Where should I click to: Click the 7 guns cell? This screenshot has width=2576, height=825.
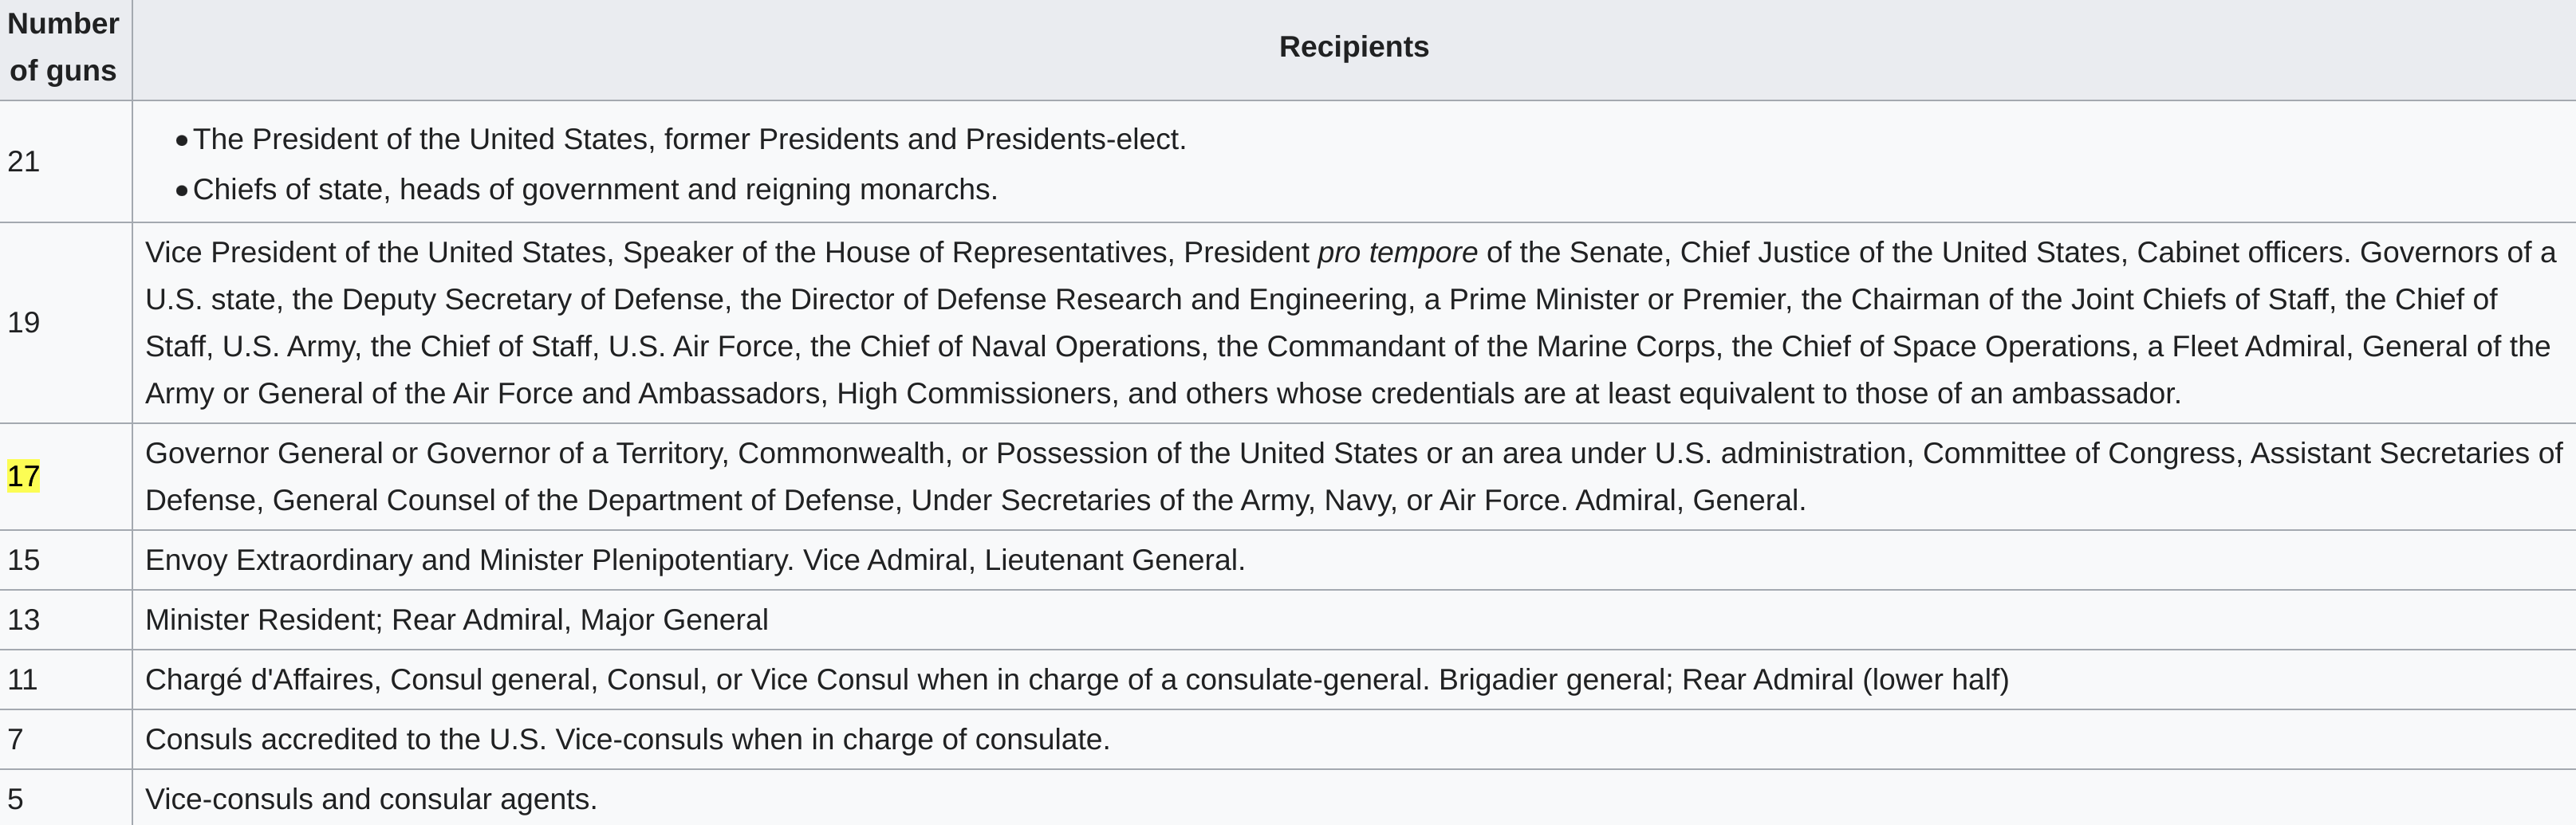point(65,739)
